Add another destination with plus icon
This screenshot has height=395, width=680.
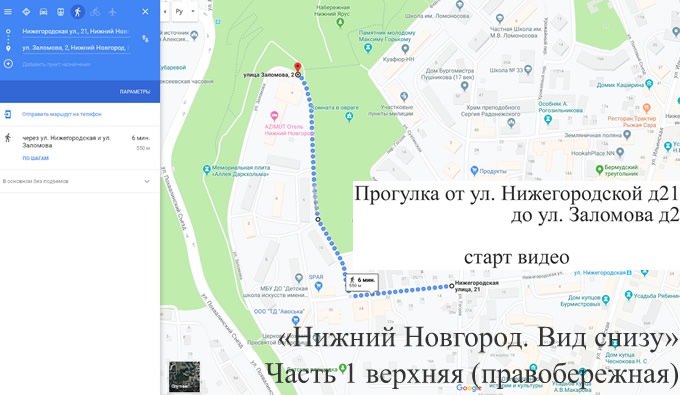pos(8,64)
